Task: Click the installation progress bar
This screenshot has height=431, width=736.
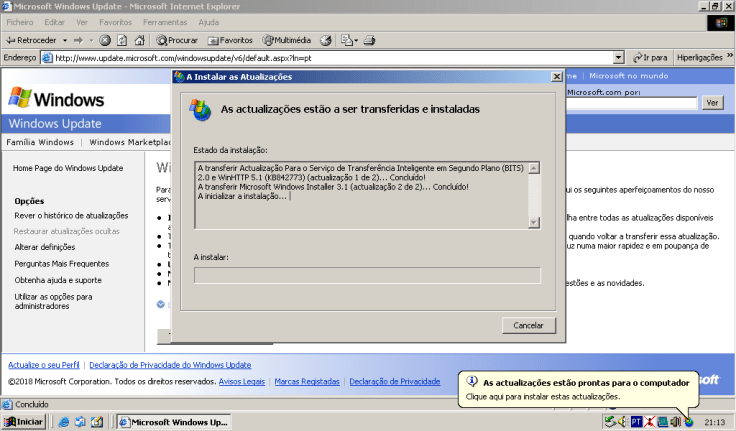Action: (x=367, y=275)
